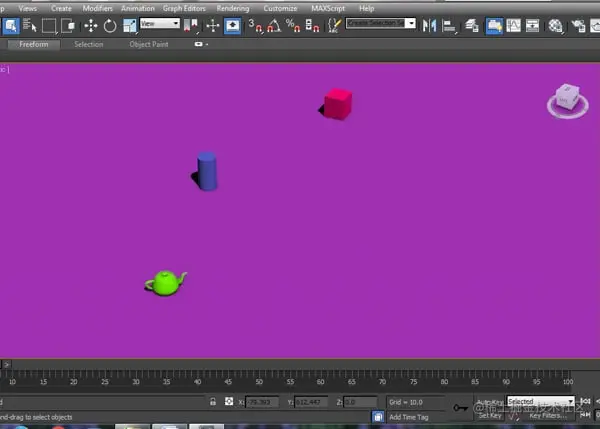Viewport: 600px width, 429px height.
Task: Open the Manage Layers dialog
Action: [472, 26]
